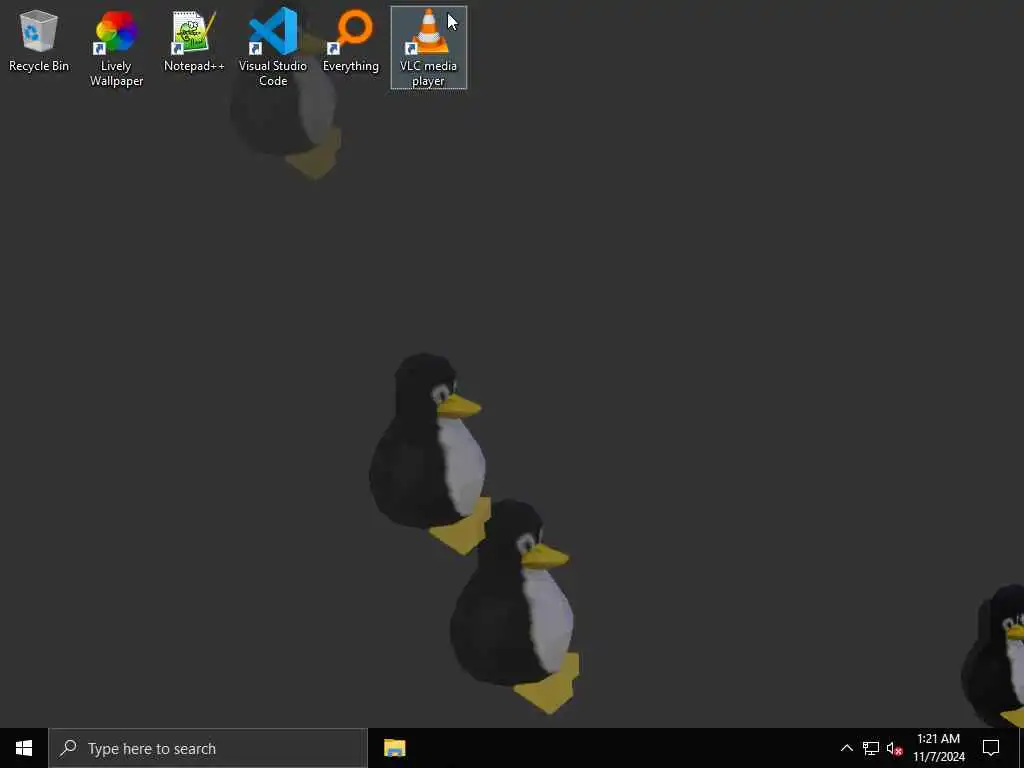Click the taskbar search box
This screenshot has width=1024, height=768.
tap(208, 748)
